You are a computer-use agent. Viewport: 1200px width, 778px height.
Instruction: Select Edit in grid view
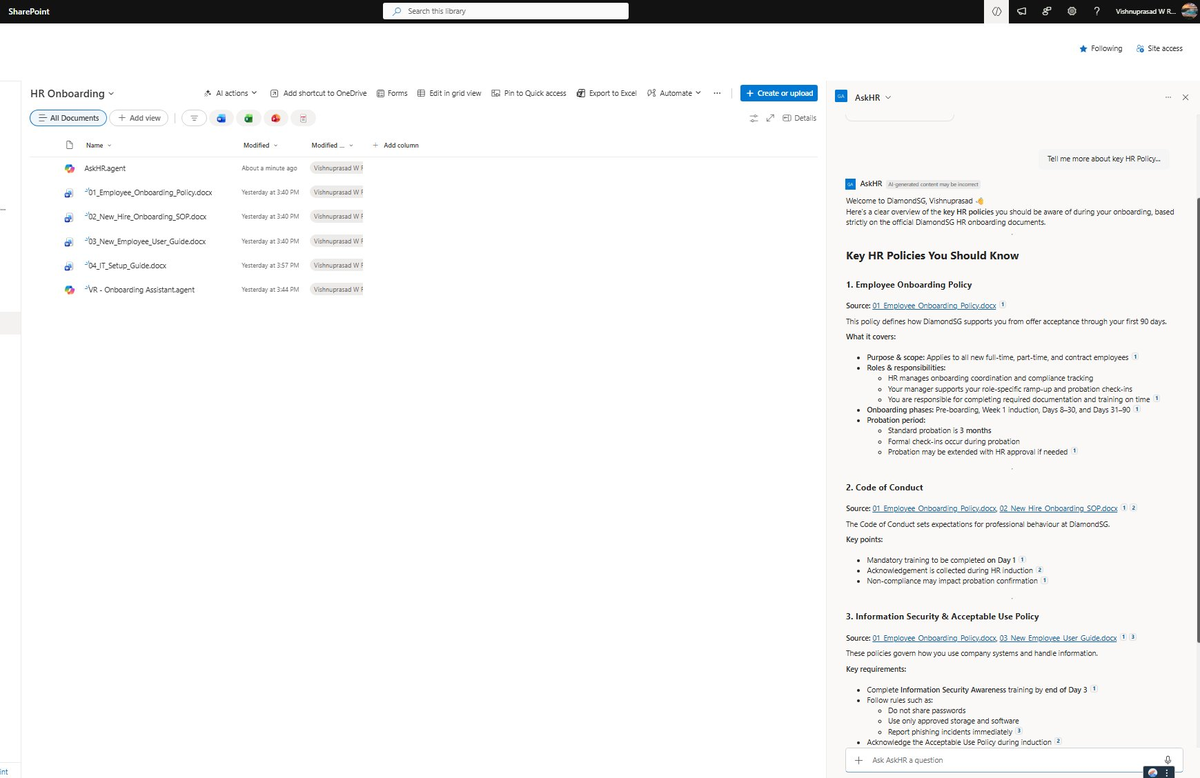[x=450, y=93]
